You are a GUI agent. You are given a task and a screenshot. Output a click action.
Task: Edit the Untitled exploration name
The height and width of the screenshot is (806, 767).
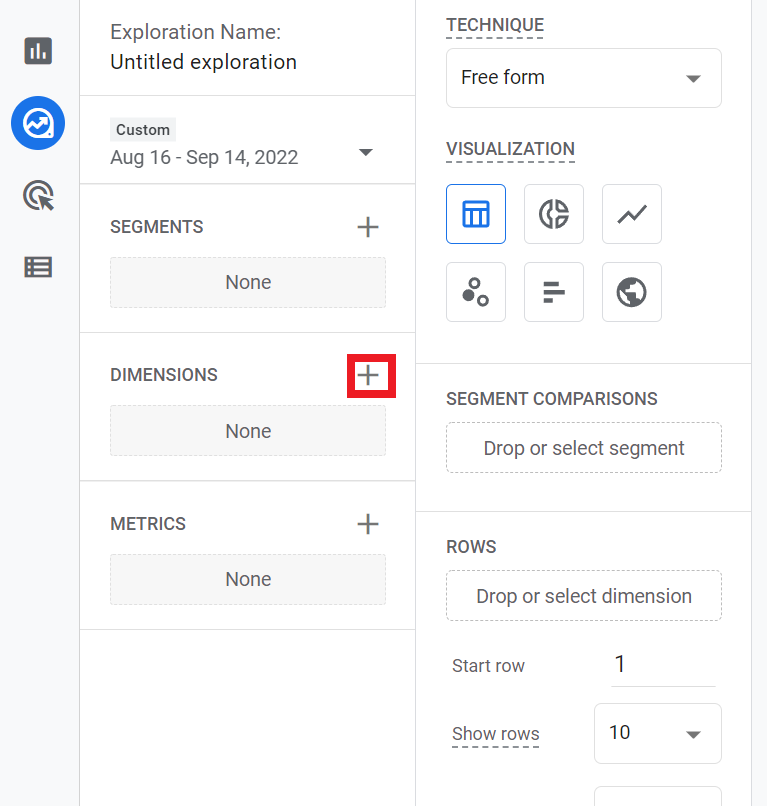203,62
